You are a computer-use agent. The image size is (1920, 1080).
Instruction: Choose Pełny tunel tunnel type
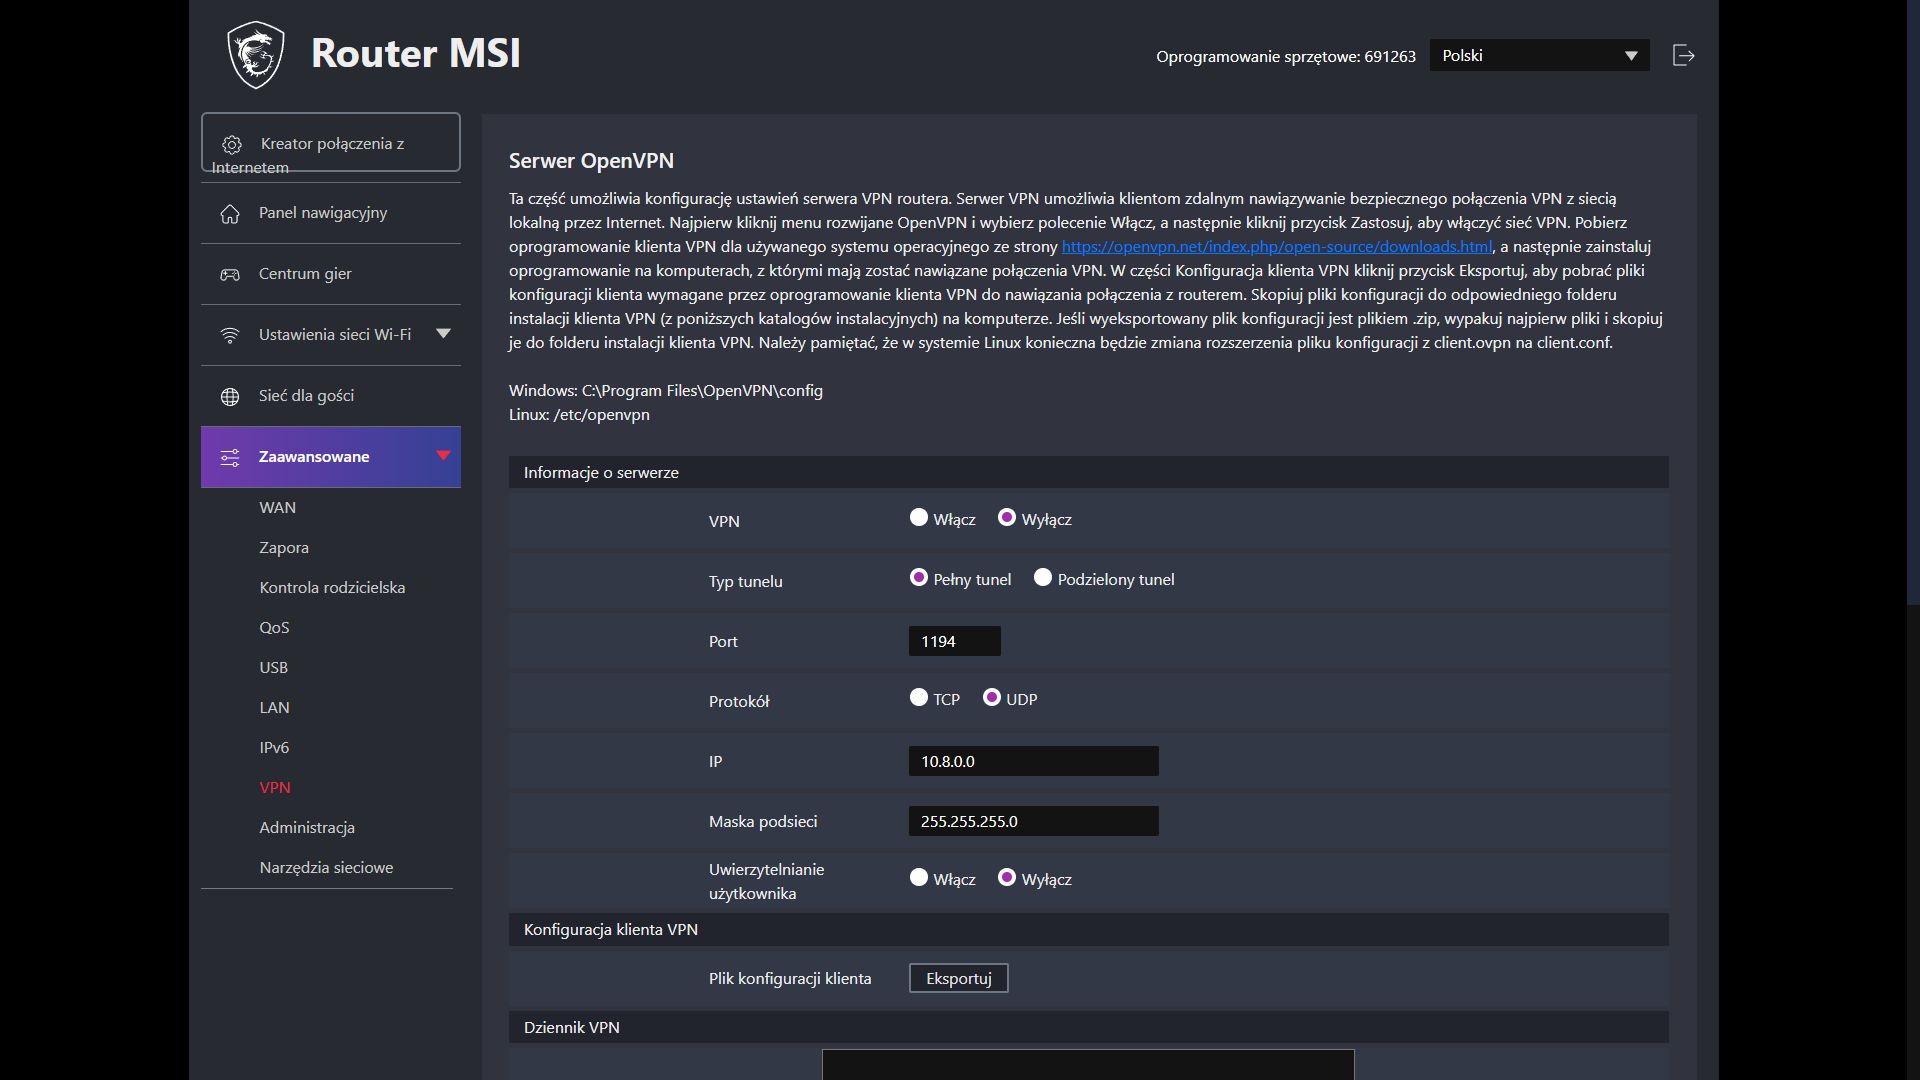click(919, 578)
